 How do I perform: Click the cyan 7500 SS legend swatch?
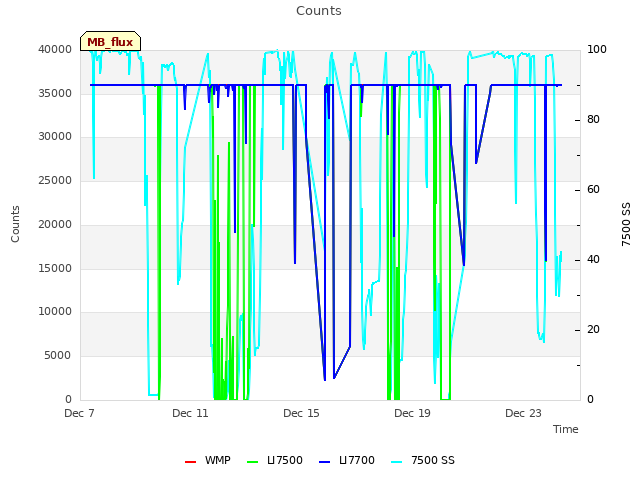click(397, 462)
